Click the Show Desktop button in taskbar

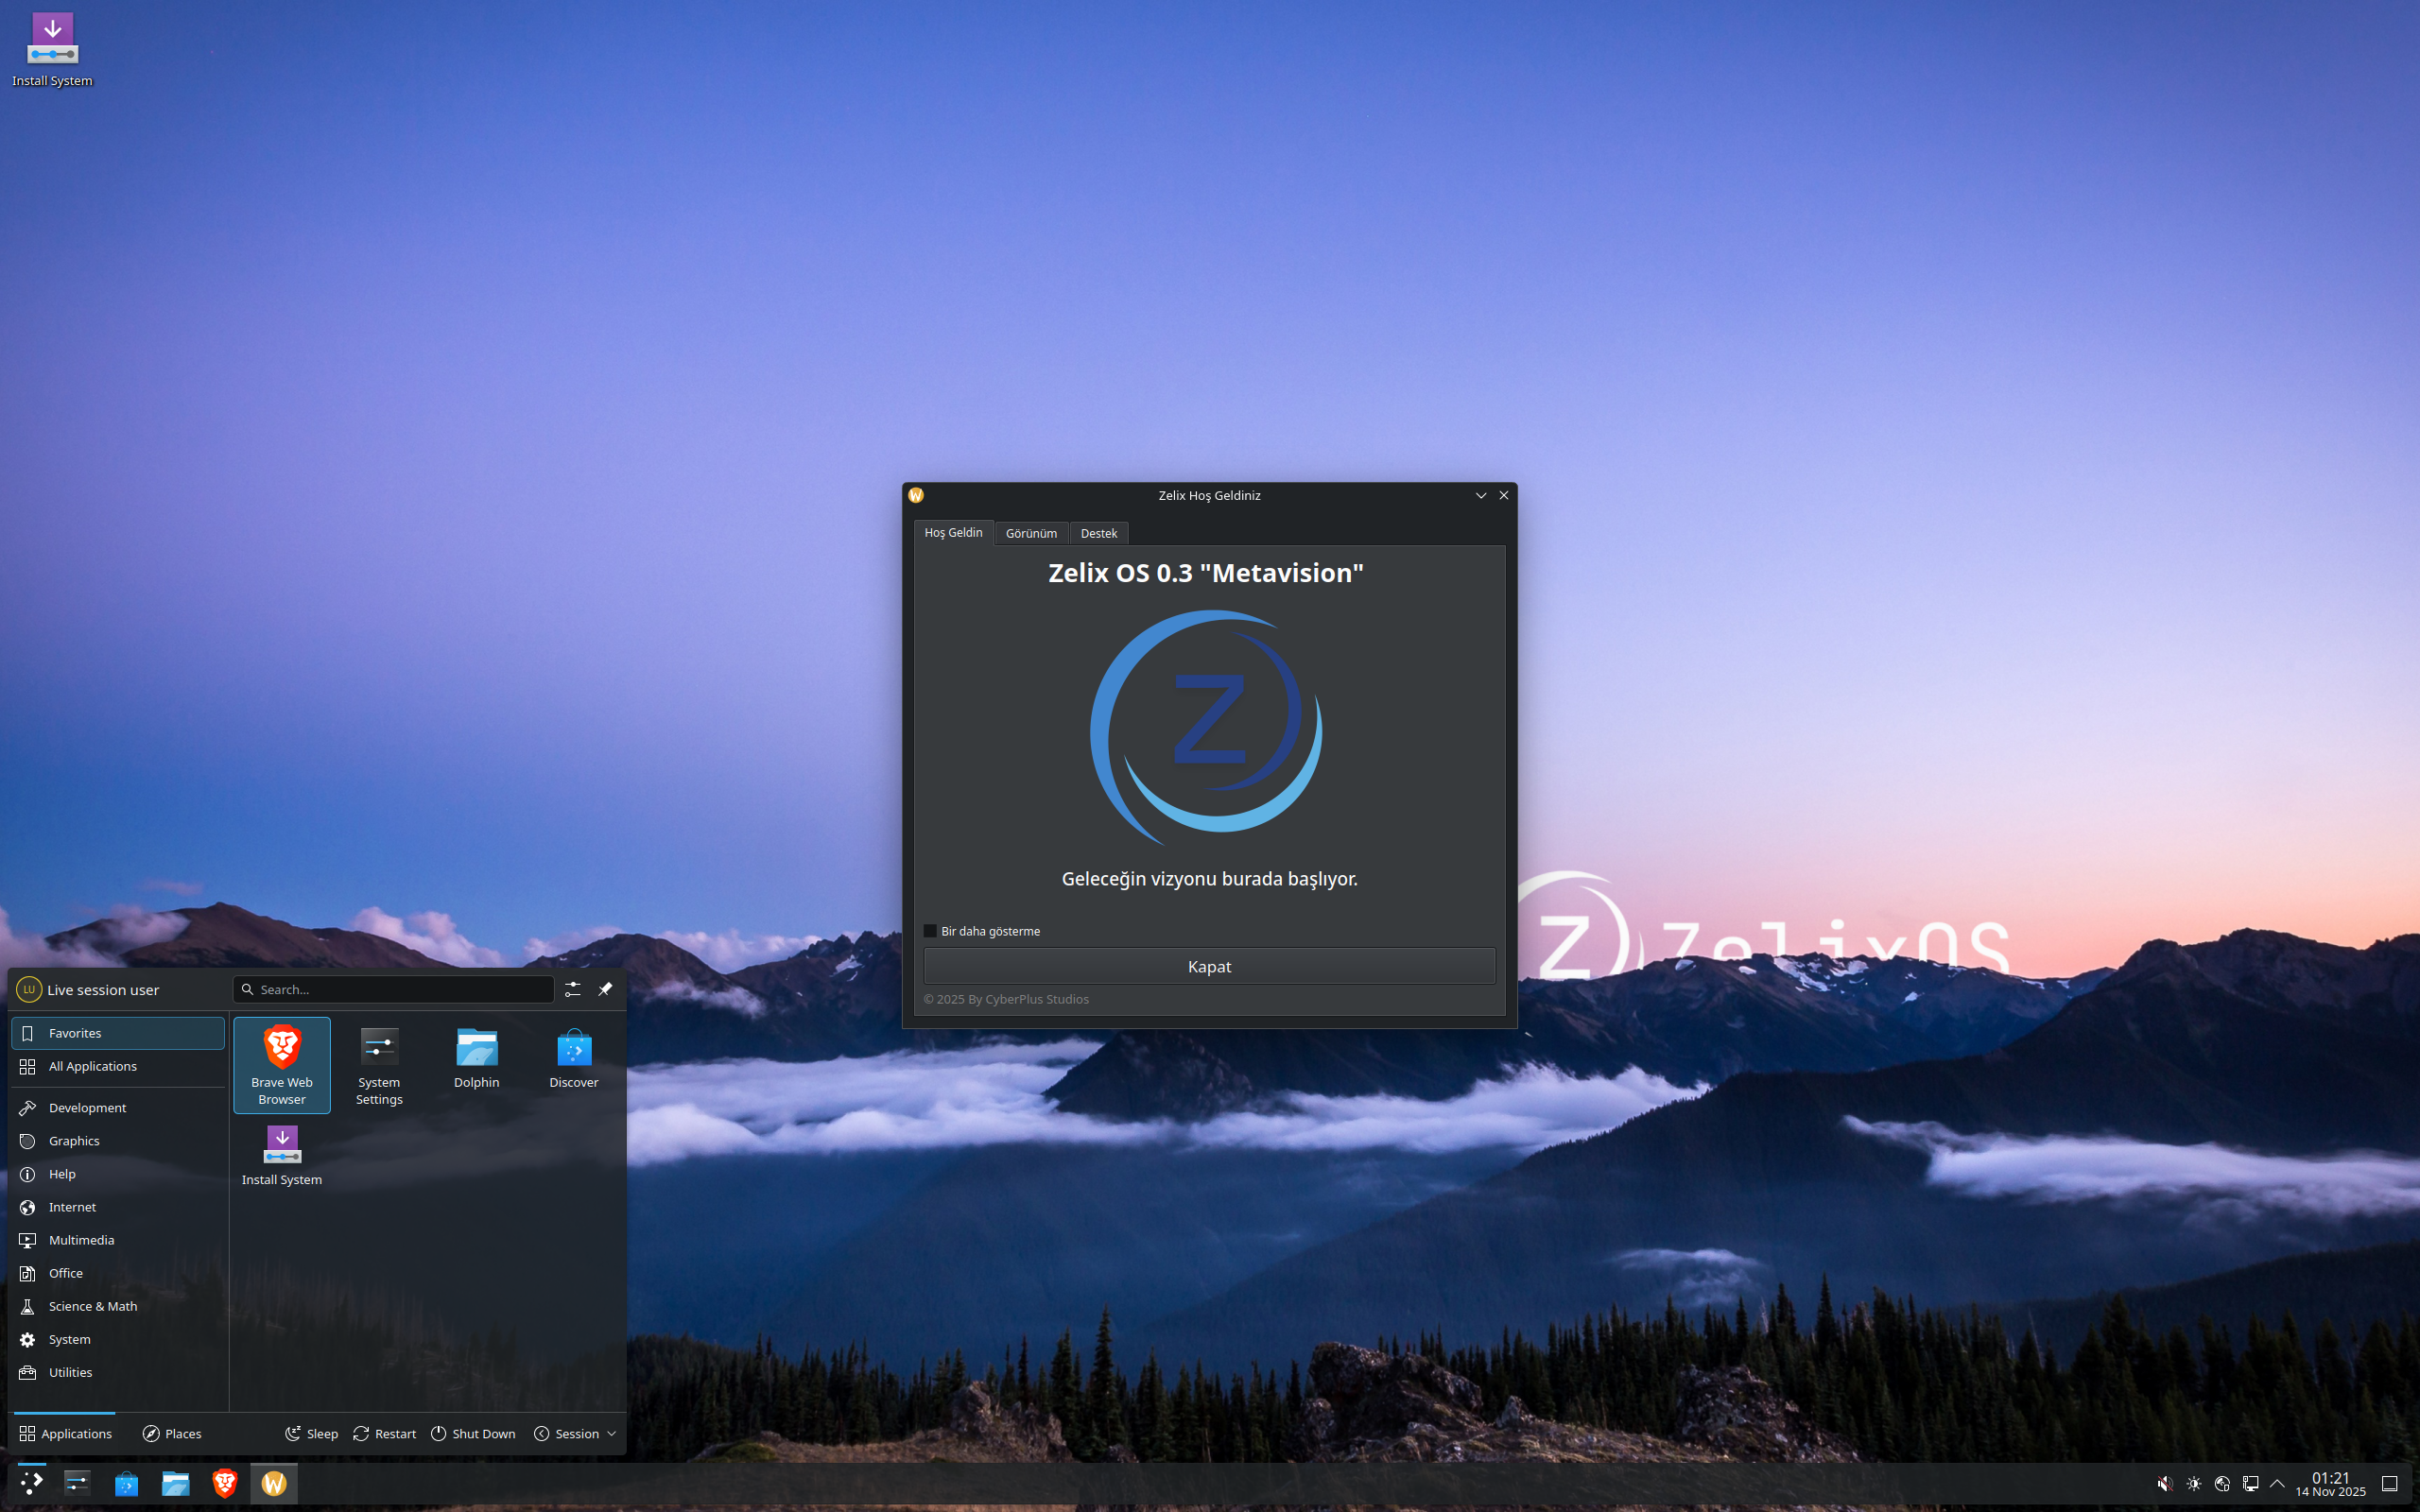point(2390,1484)
